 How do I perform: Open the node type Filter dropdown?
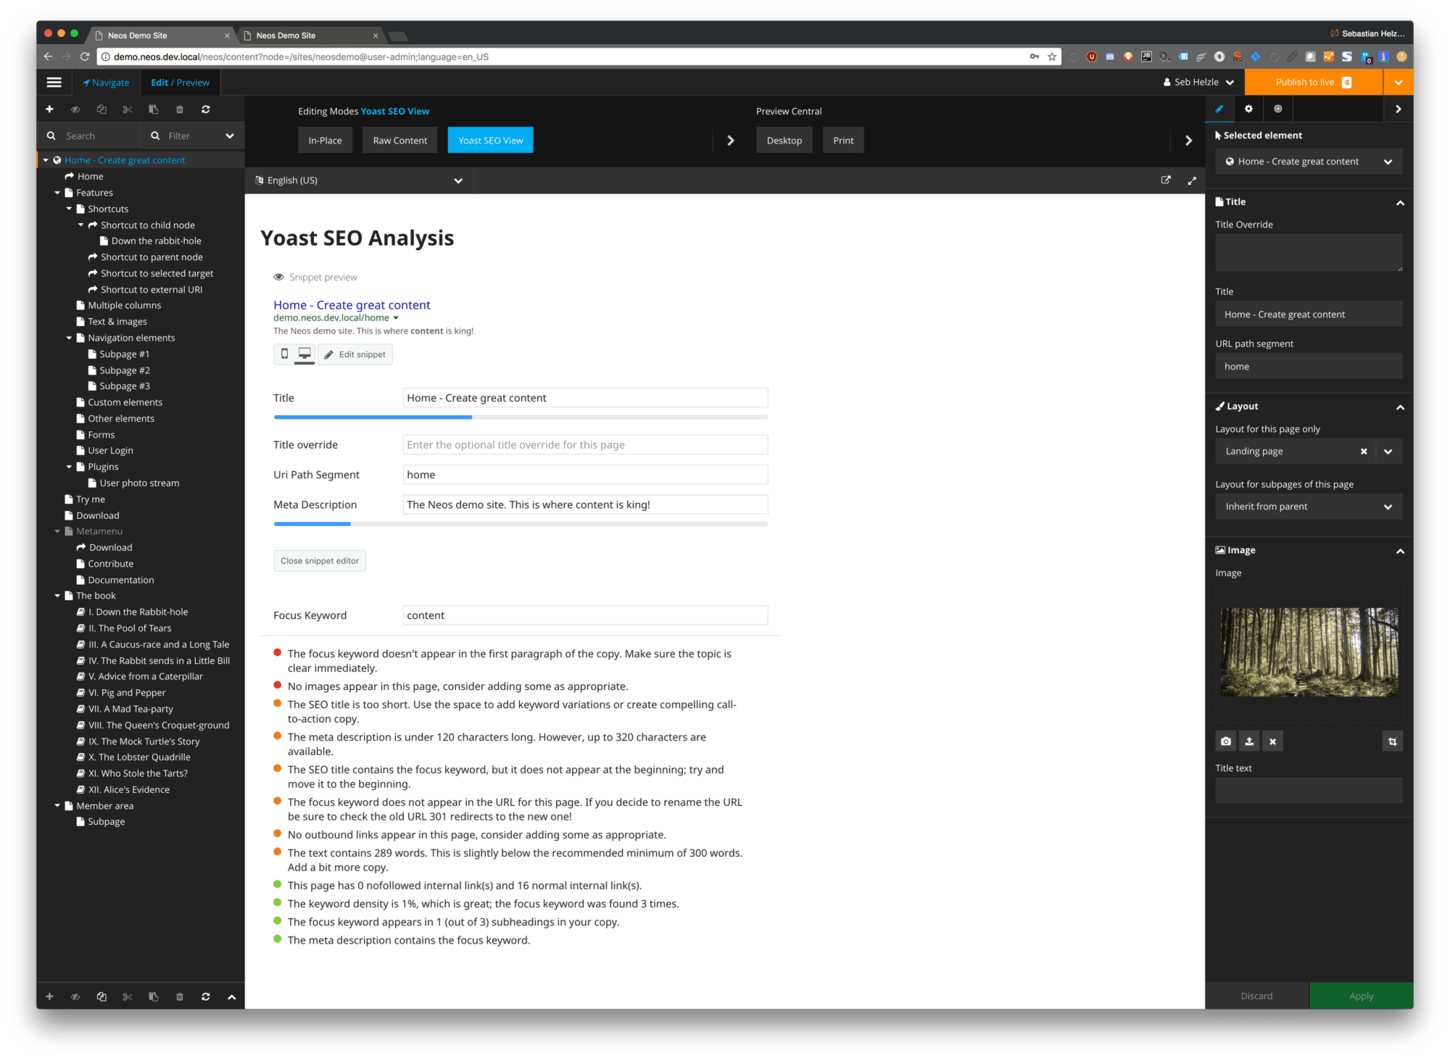pyautogui.click(x=193, y=136)
